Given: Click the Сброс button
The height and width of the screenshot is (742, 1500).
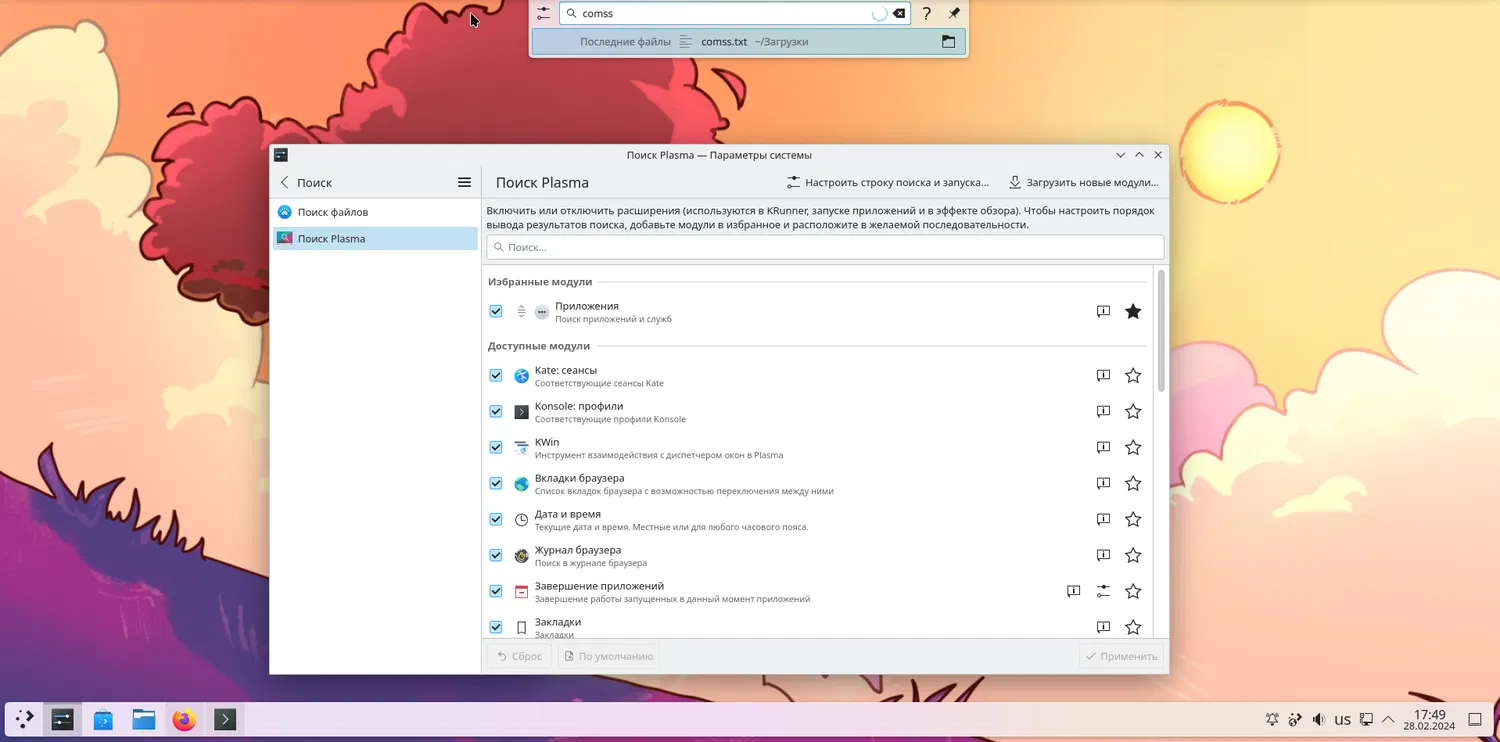Looking at the screenshot, I should click(x=519, y=657).
